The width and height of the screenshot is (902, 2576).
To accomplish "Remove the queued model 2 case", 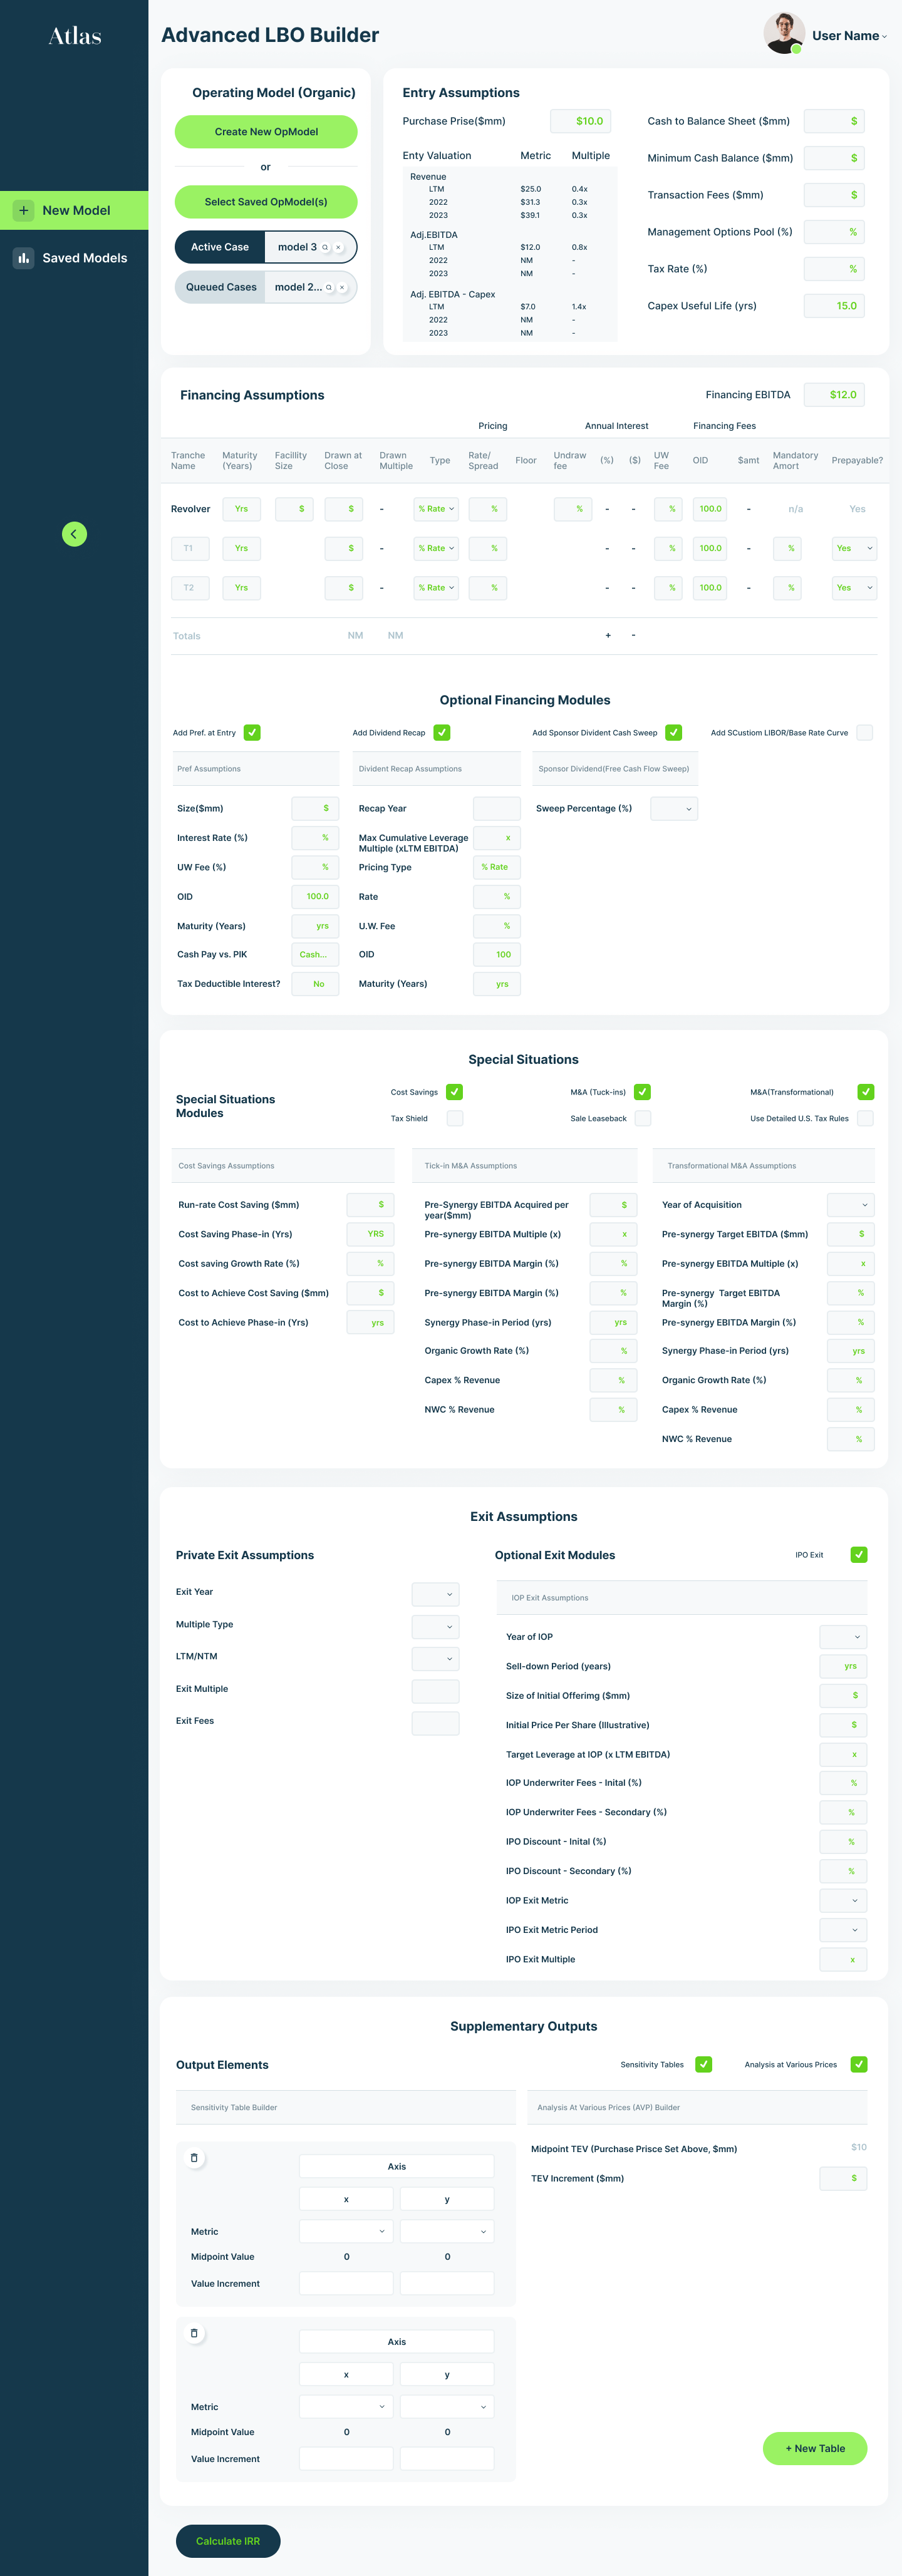I will click(x=342, y=287).
